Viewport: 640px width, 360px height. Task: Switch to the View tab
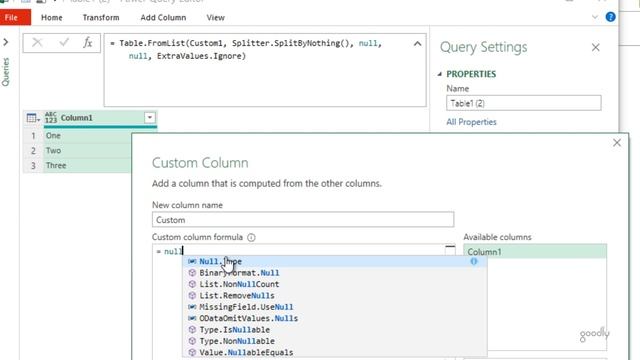pyautogui.click(x=216, y=18)
